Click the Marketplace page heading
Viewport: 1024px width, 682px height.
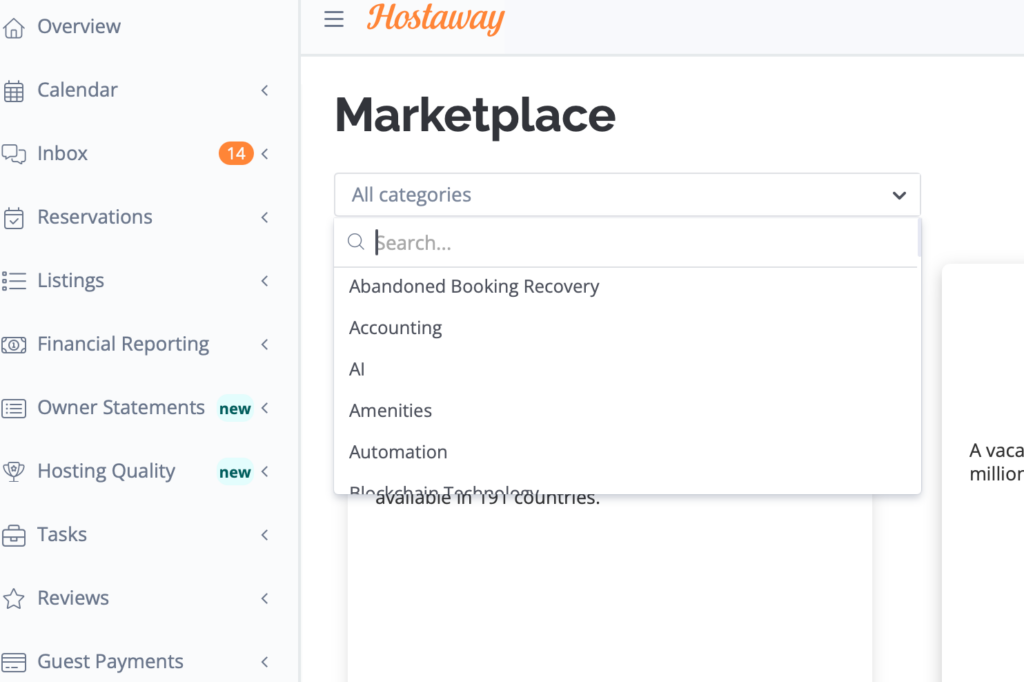(475, 116)
